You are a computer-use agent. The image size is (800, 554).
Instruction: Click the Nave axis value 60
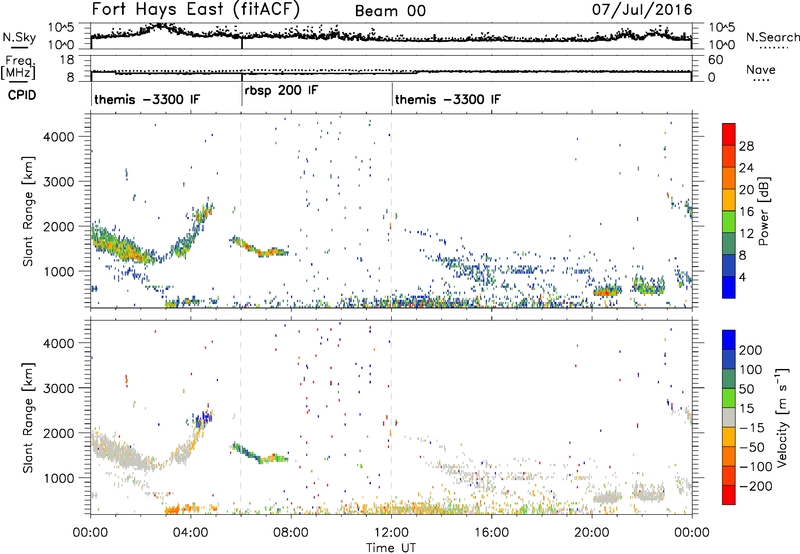[x=715, y=60]
